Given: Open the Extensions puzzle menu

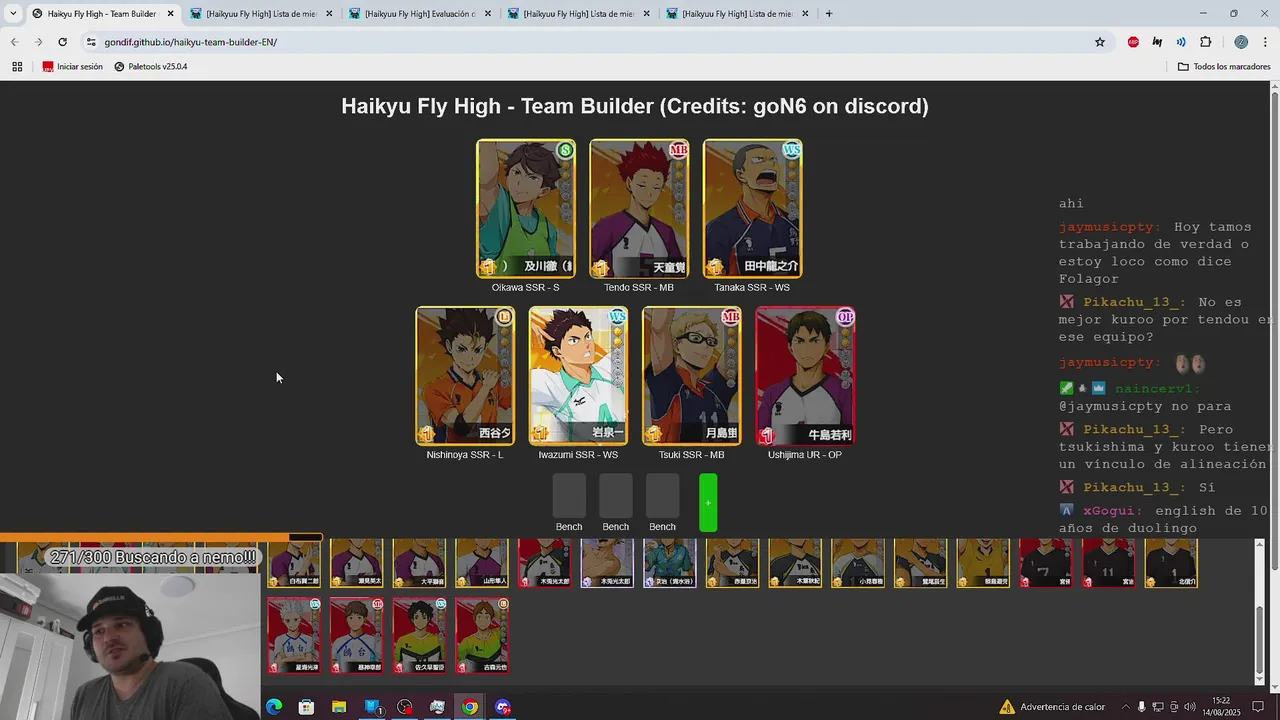Looking at the screenshot, I should click(1205, 42).
